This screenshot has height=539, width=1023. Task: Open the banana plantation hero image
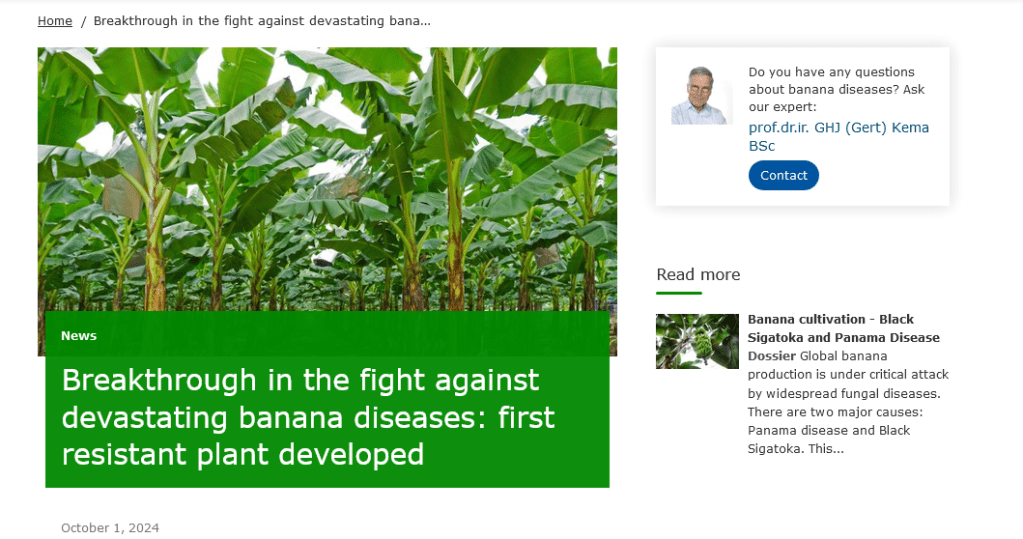(327, 180)
